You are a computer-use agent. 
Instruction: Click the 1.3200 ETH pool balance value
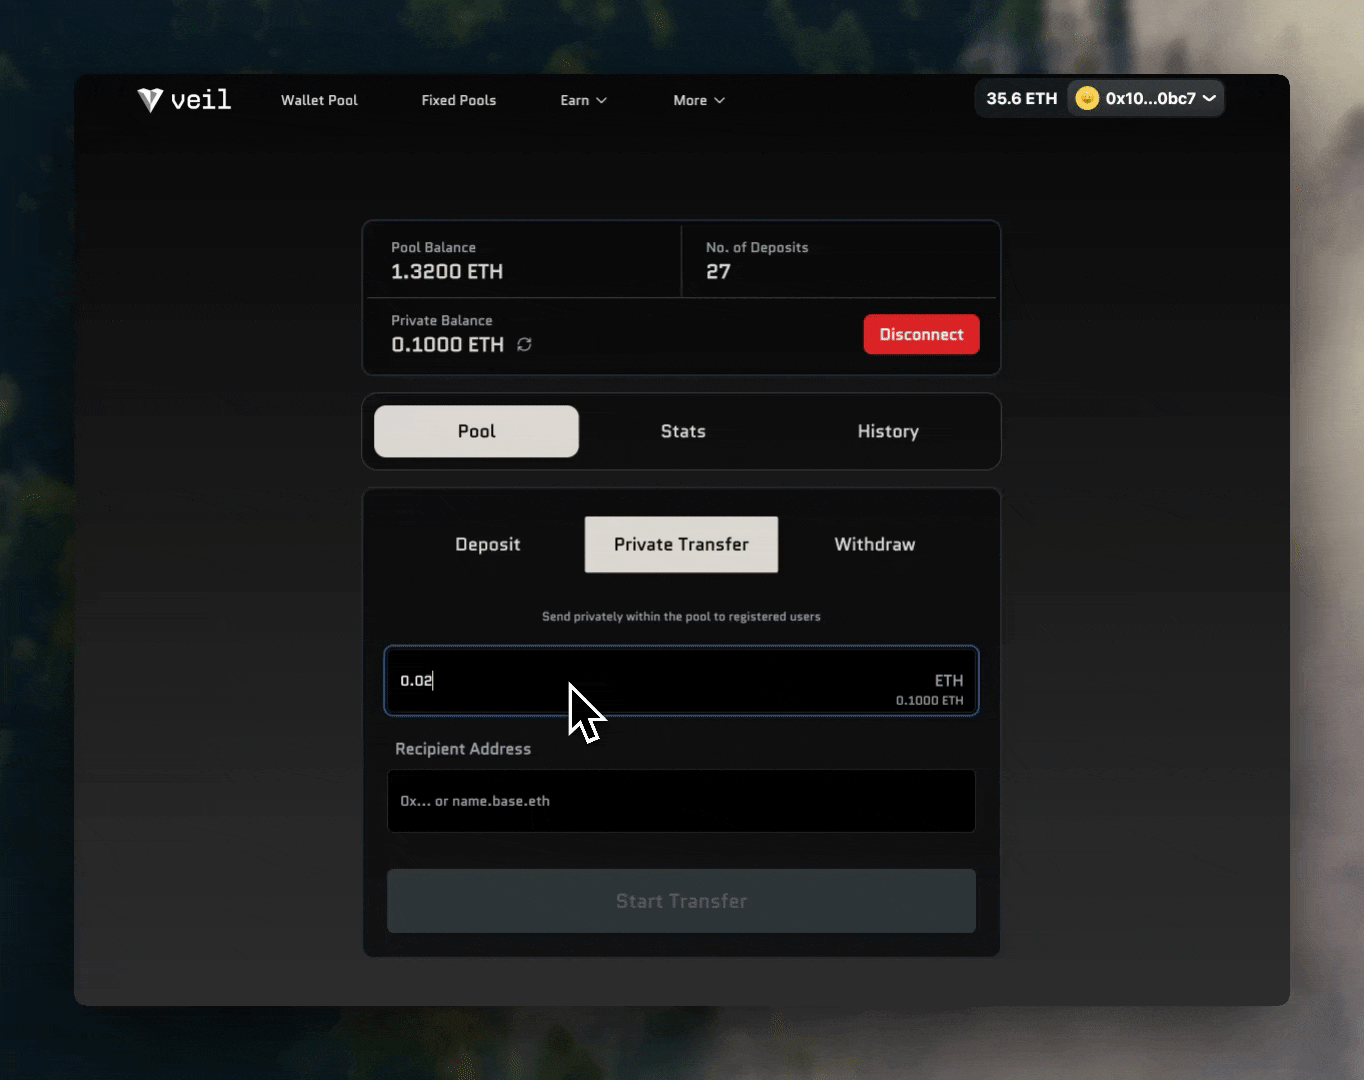click(447, 271)
